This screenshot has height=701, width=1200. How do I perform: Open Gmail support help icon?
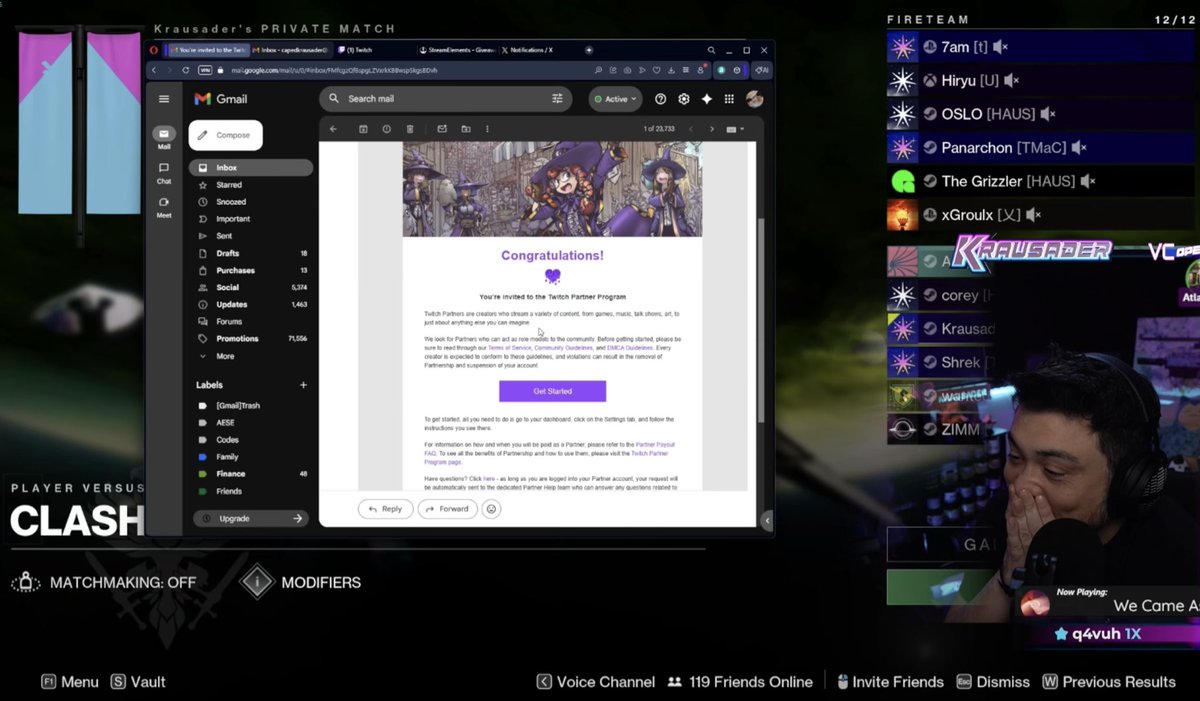point(660,99)
